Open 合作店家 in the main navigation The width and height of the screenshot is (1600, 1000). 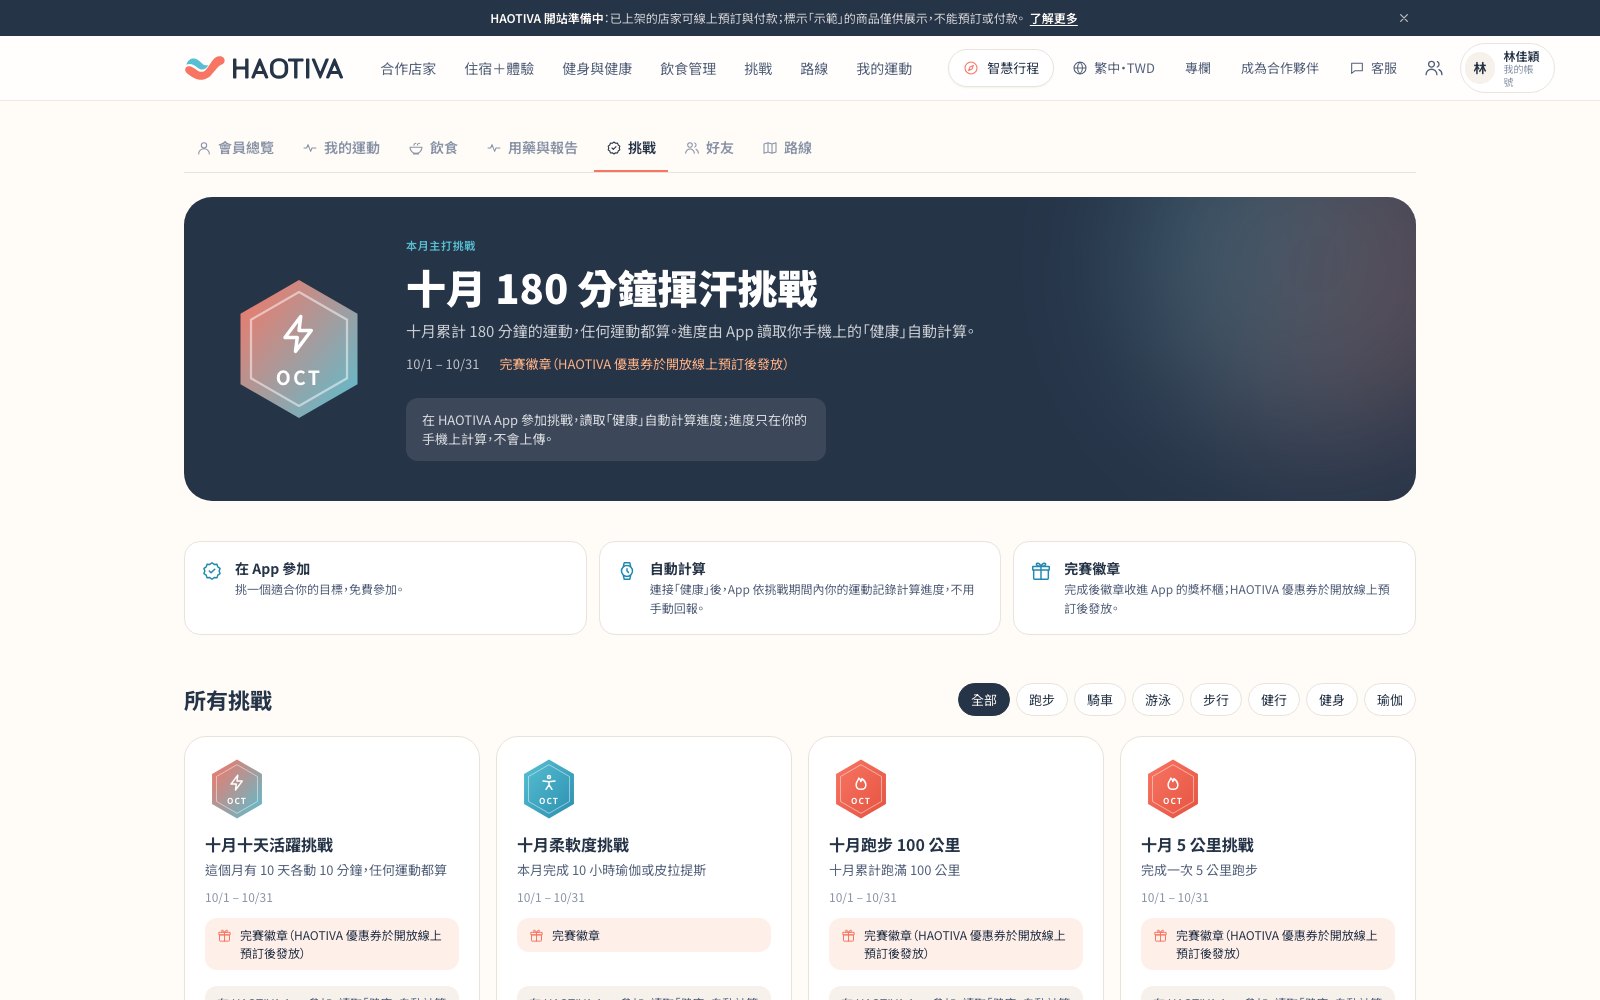[x=408, y=68]
